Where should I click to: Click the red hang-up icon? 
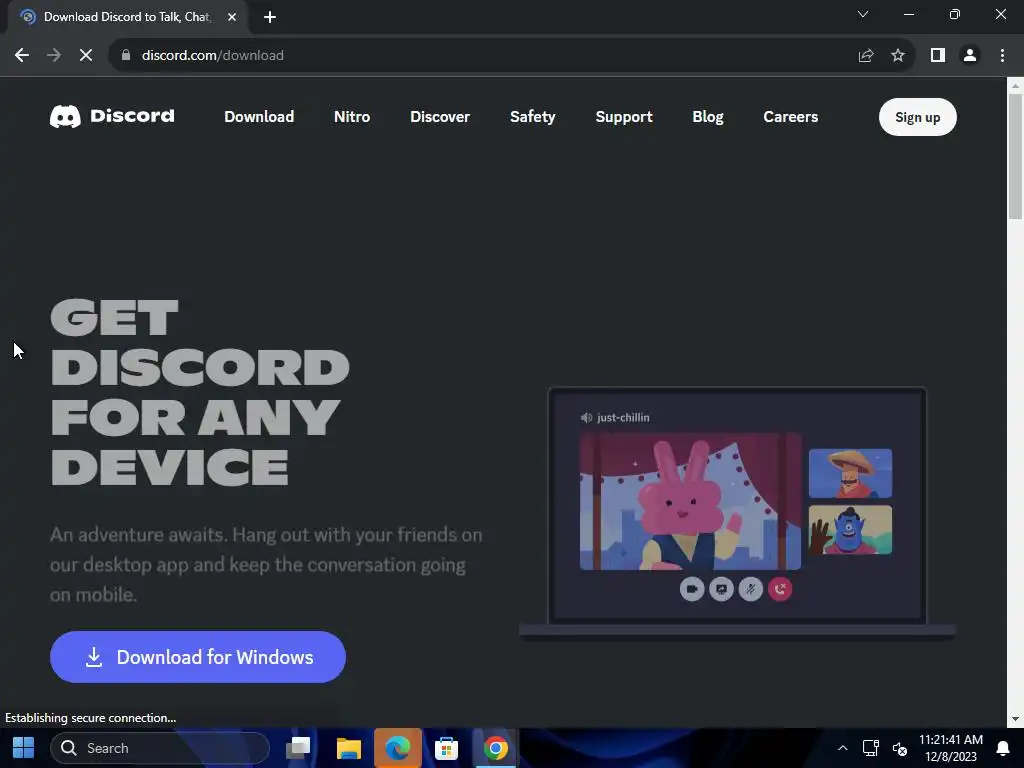pos(780,589)
